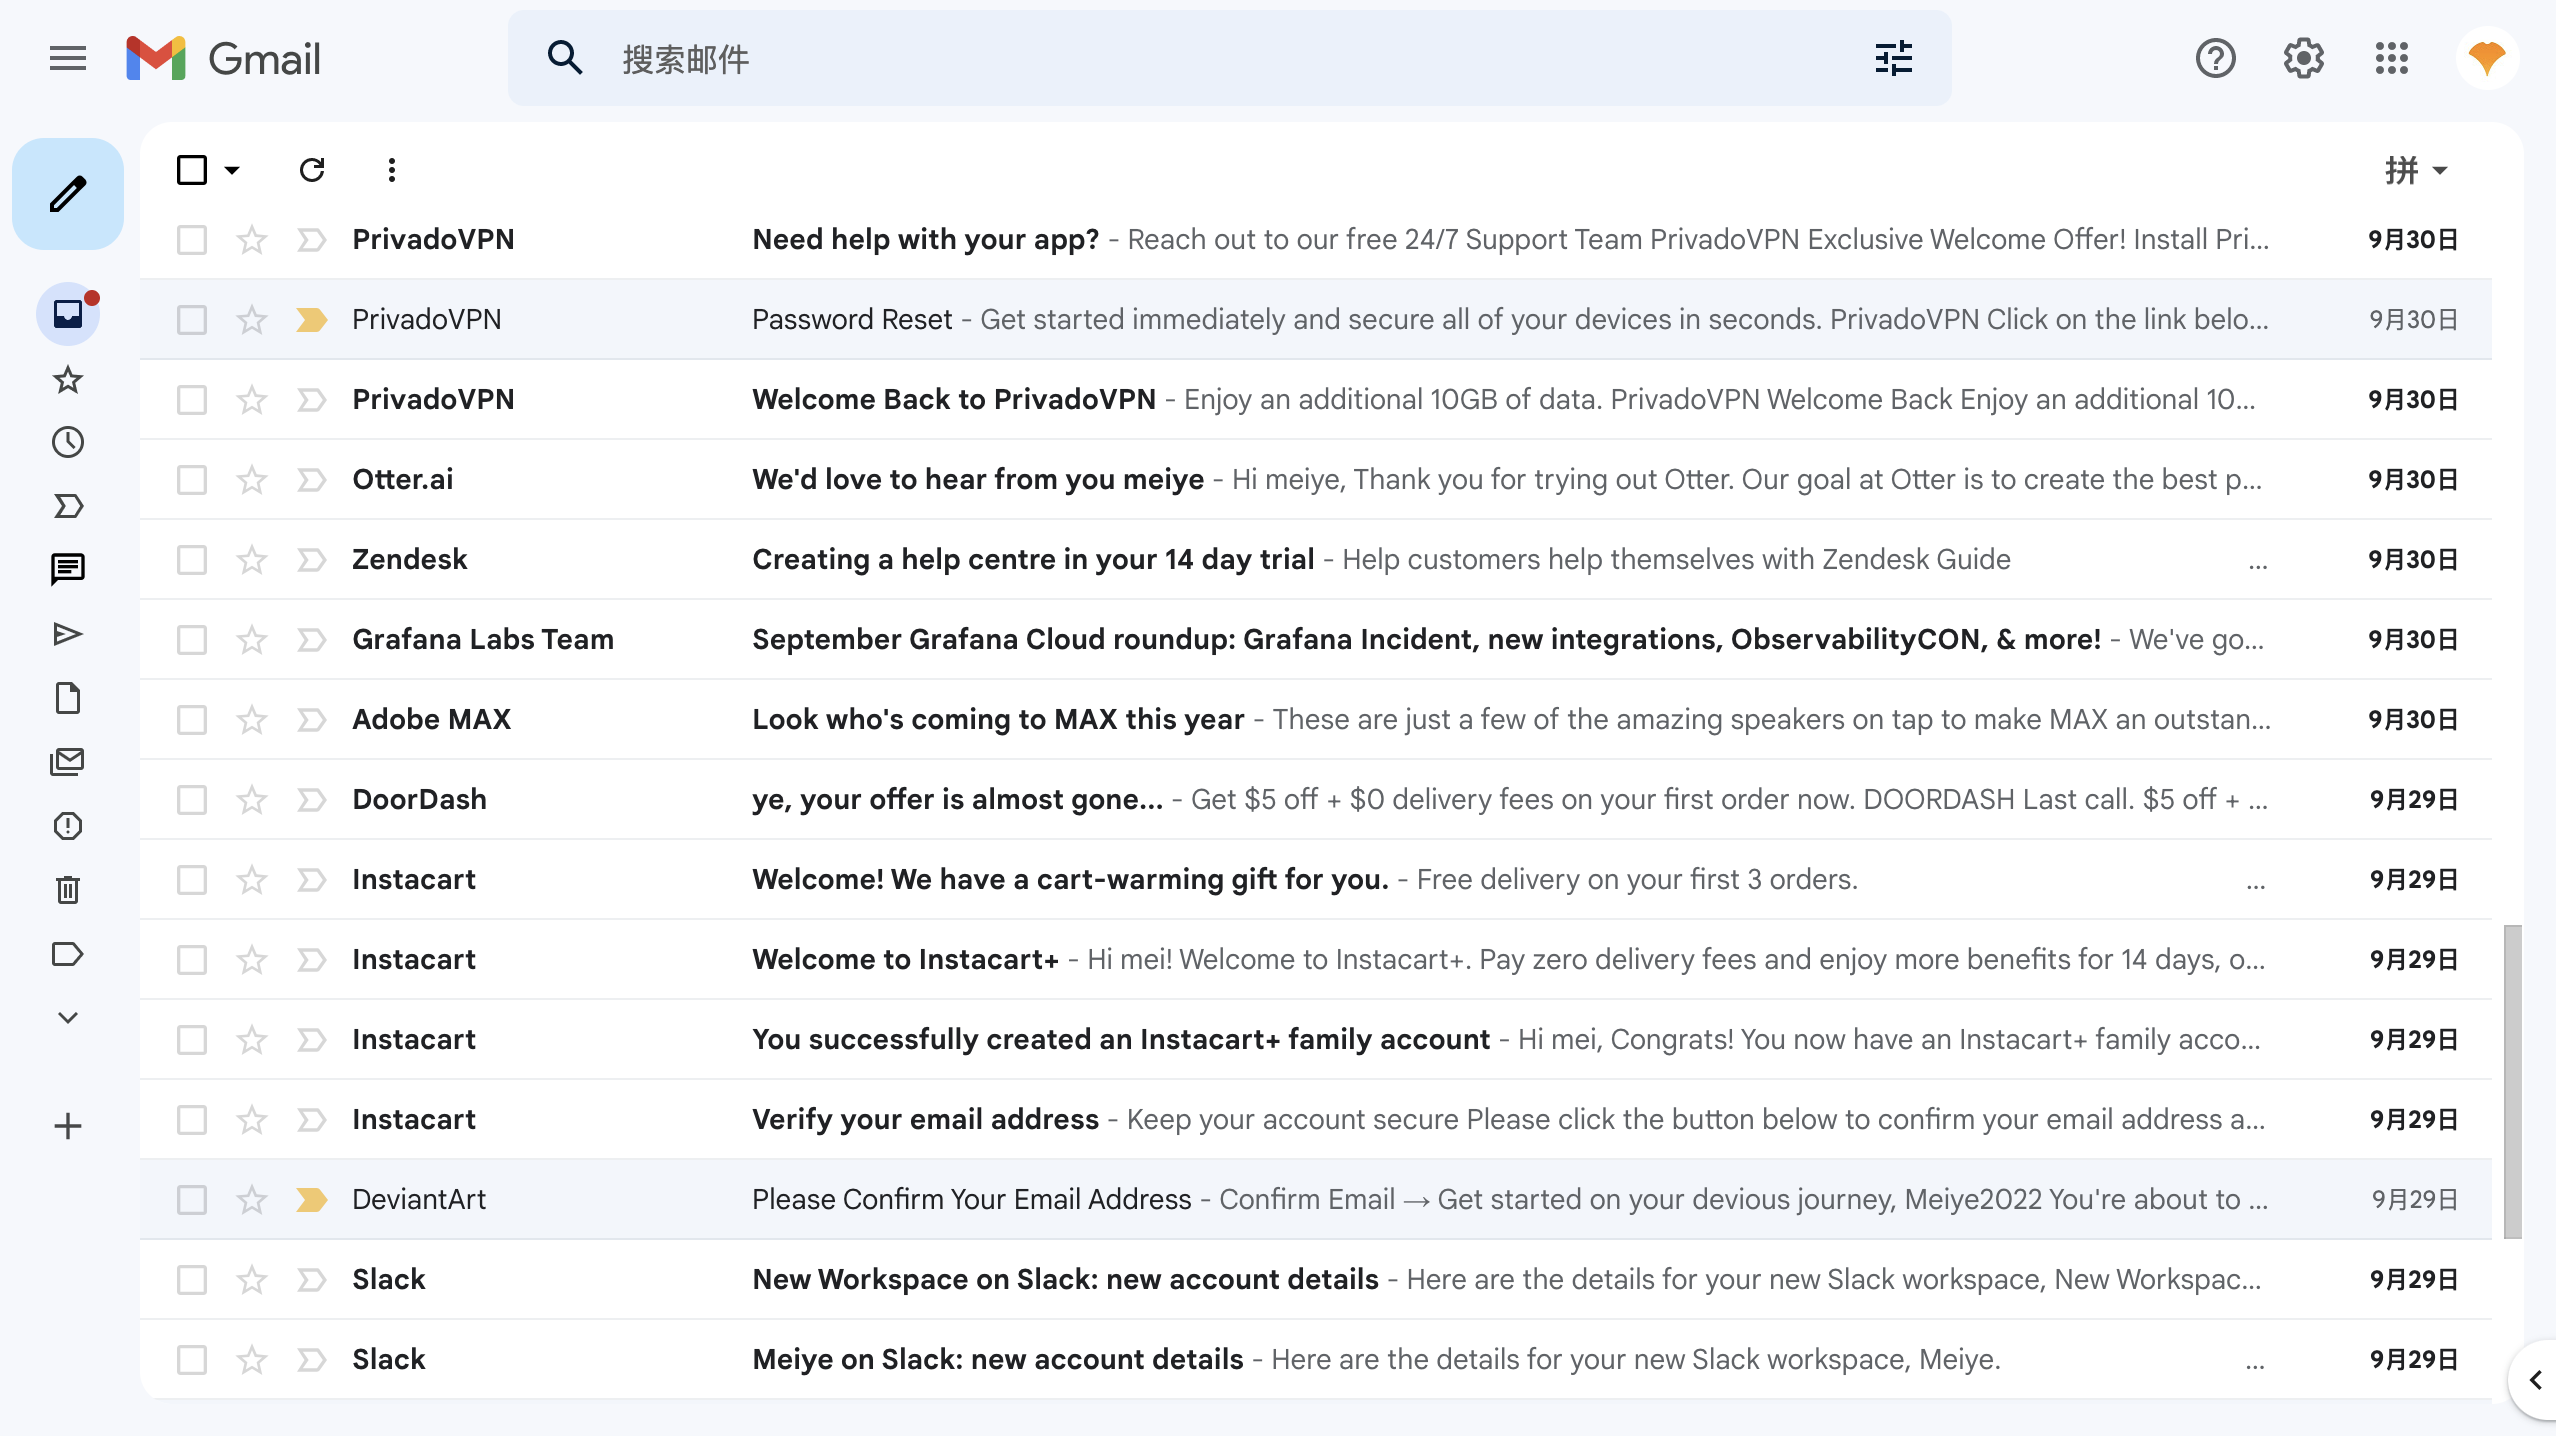Open the Settings gear
Screen dimensions: 2556x1436
pos(2304,58)
